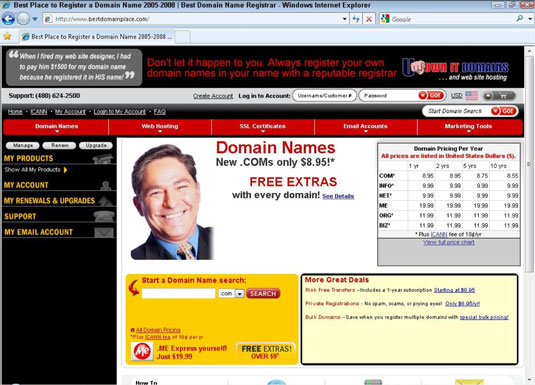The width and height of the screenshot is (535, 385).
Task: Open the shopping cart icon
Action: 499,96
